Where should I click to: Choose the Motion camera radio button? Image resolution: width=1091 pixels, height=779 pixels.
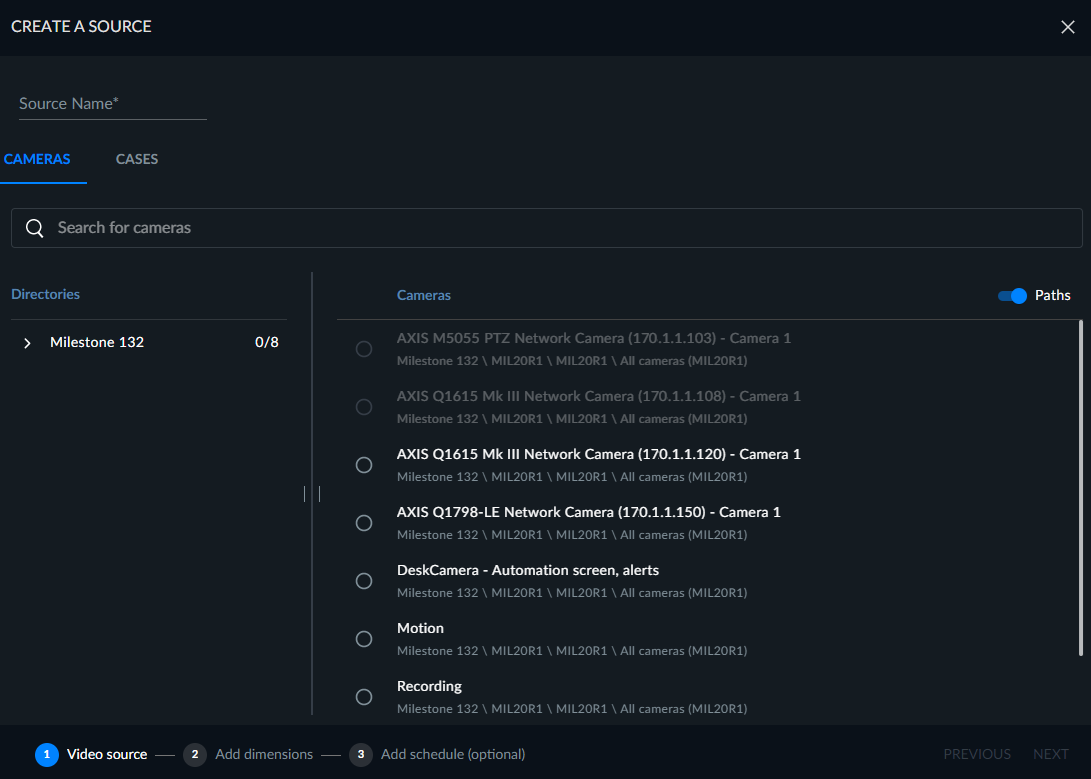point(364,639)
